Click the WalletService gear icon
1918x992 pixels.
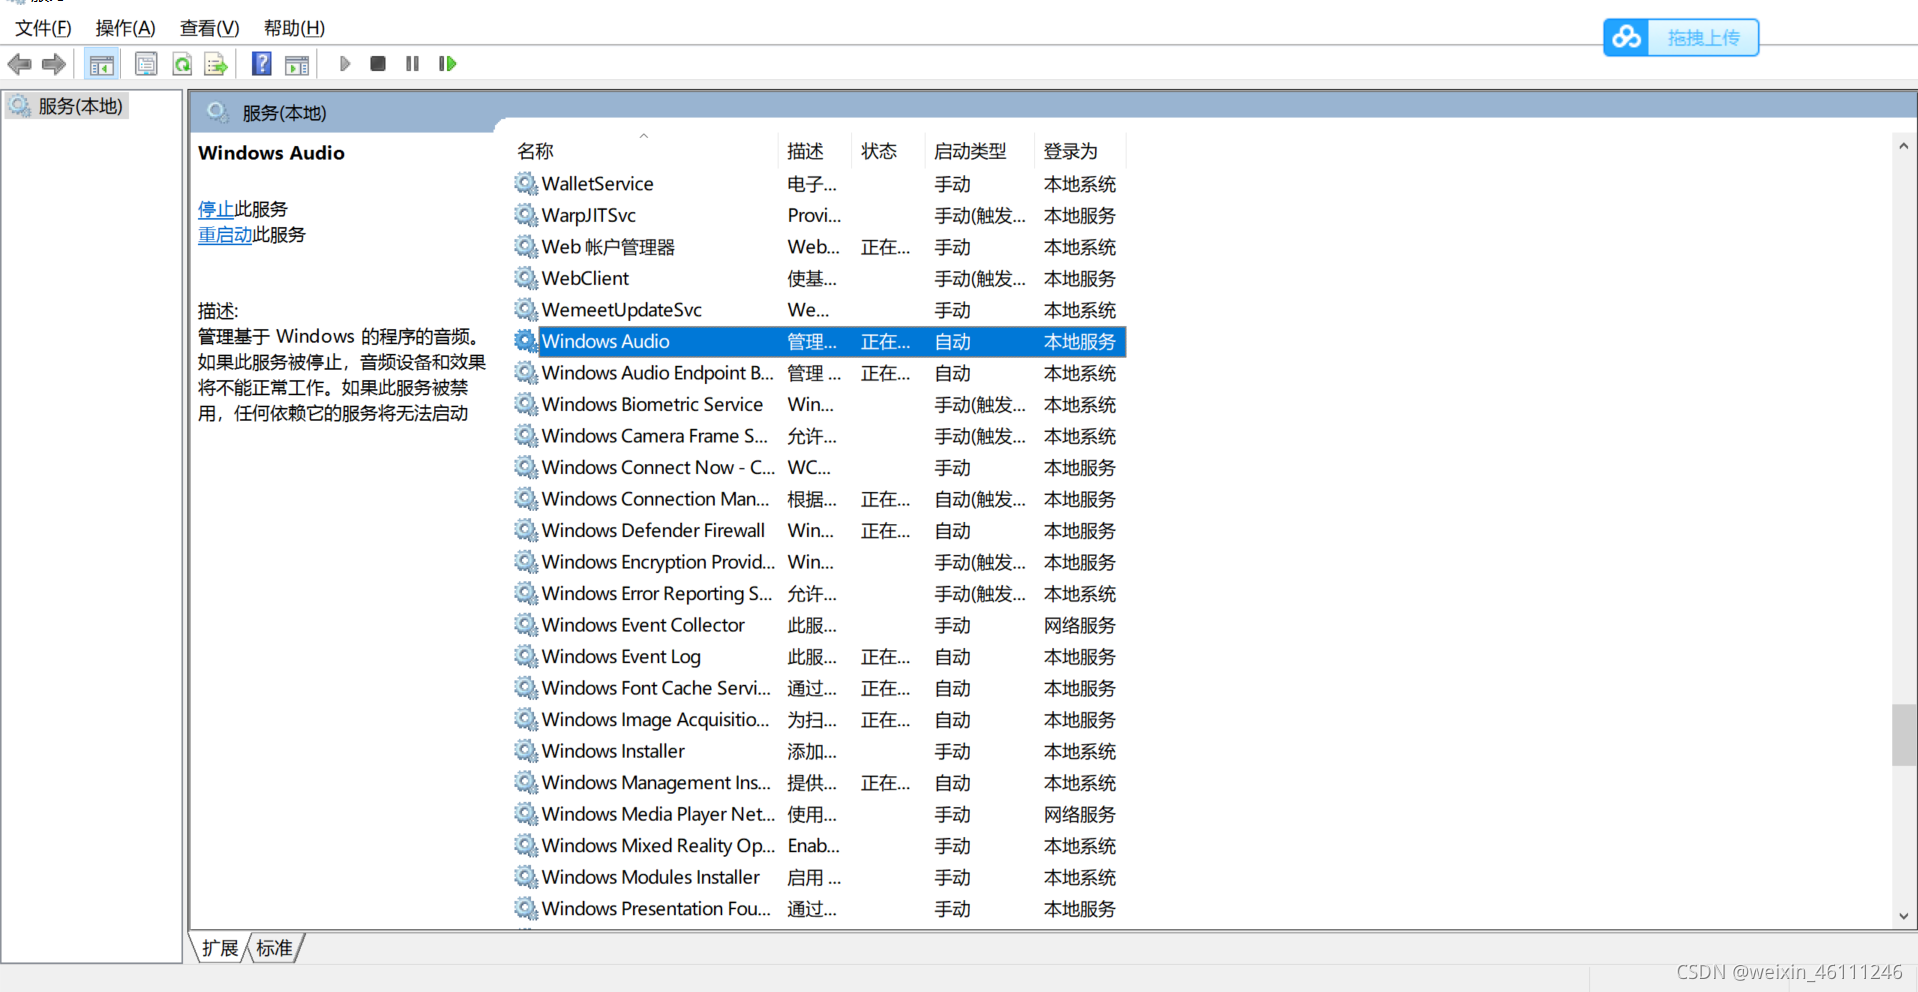point(526,183)
